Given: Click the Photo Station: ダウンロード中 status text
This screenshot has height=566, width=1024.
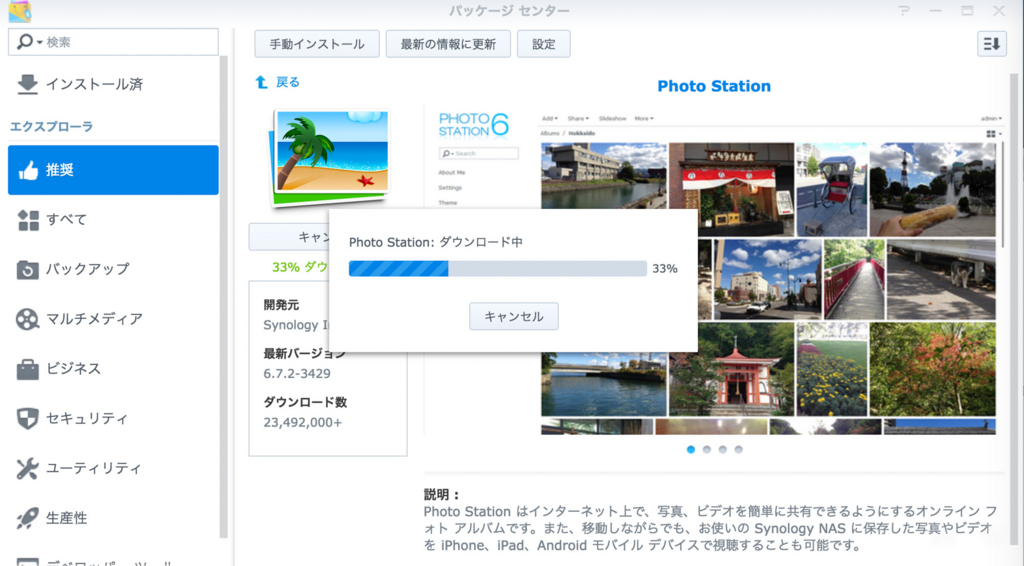Looking at the screenshot, I should (x=436, y=242).
